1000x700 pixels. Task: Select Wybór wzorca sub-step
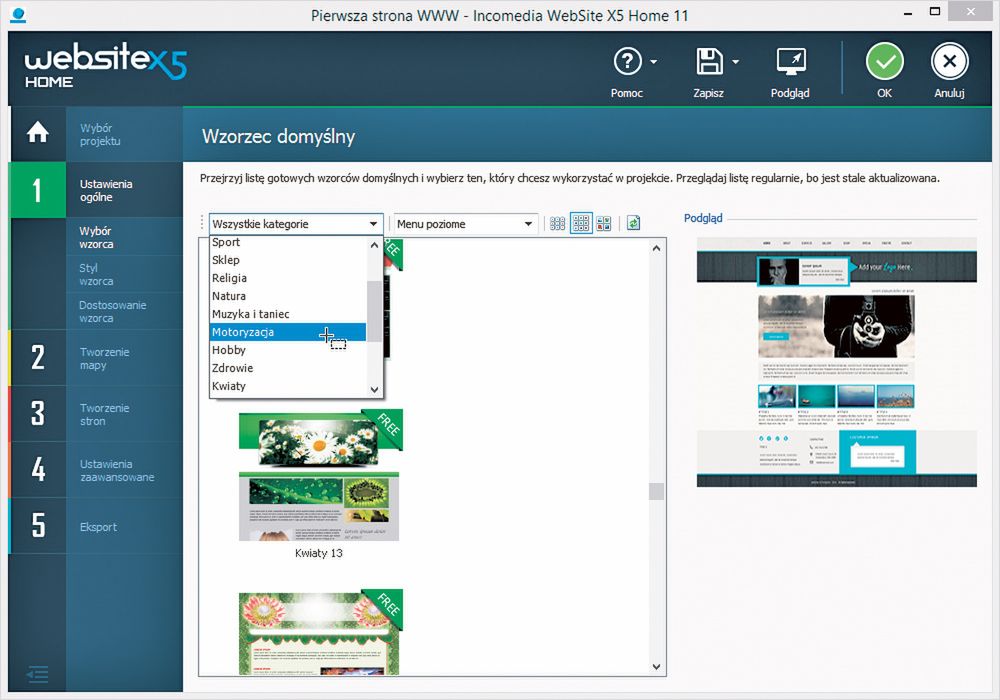click(x=124, y=237)
